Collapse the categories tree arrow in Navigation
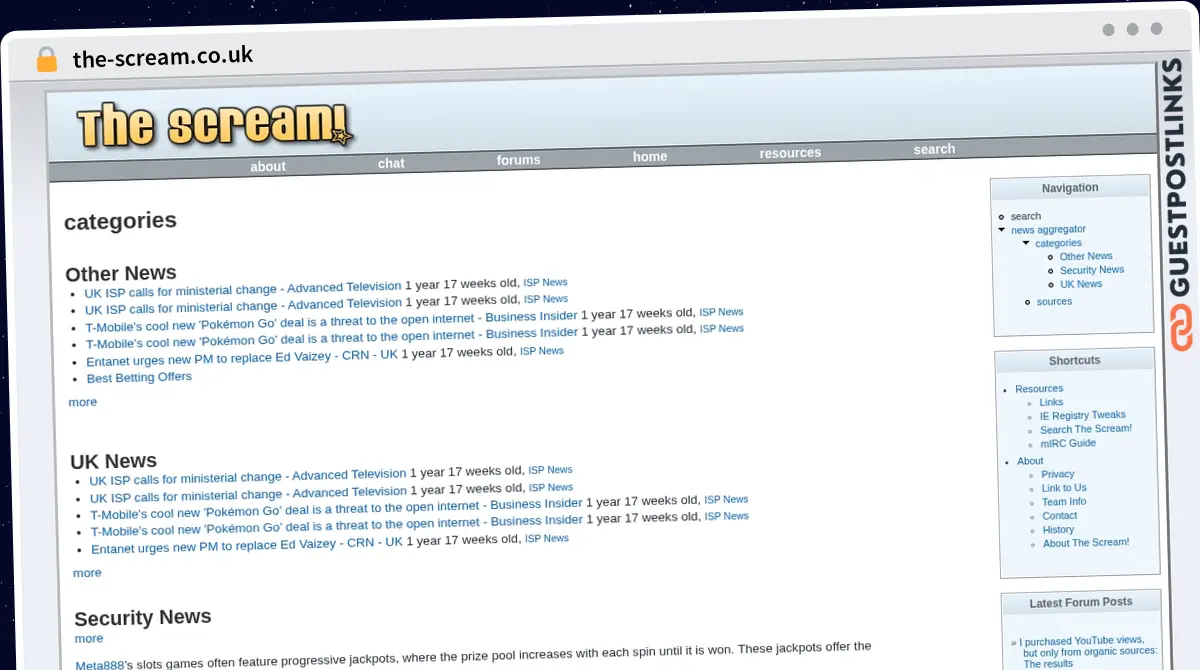1200x670 pixels. (x=1026, y=243)
